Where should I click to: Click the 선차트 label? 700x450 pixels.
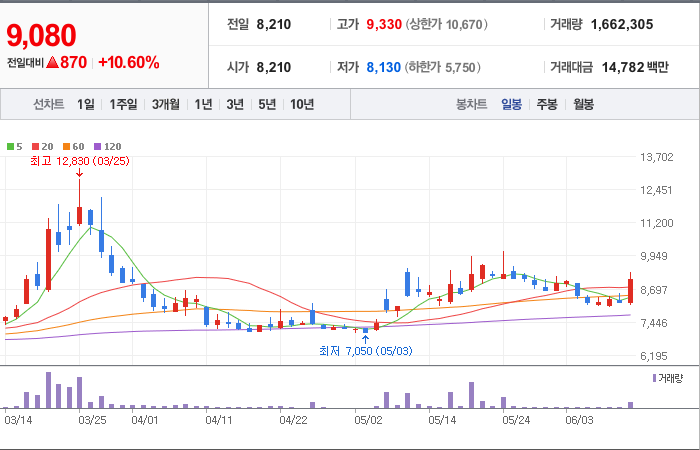tap(49, 104)
